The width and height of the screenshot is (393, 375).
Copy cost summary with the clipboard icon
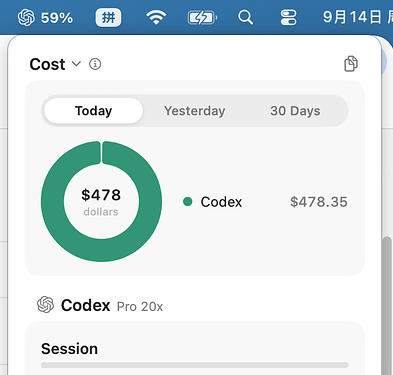tap(351, 64)
